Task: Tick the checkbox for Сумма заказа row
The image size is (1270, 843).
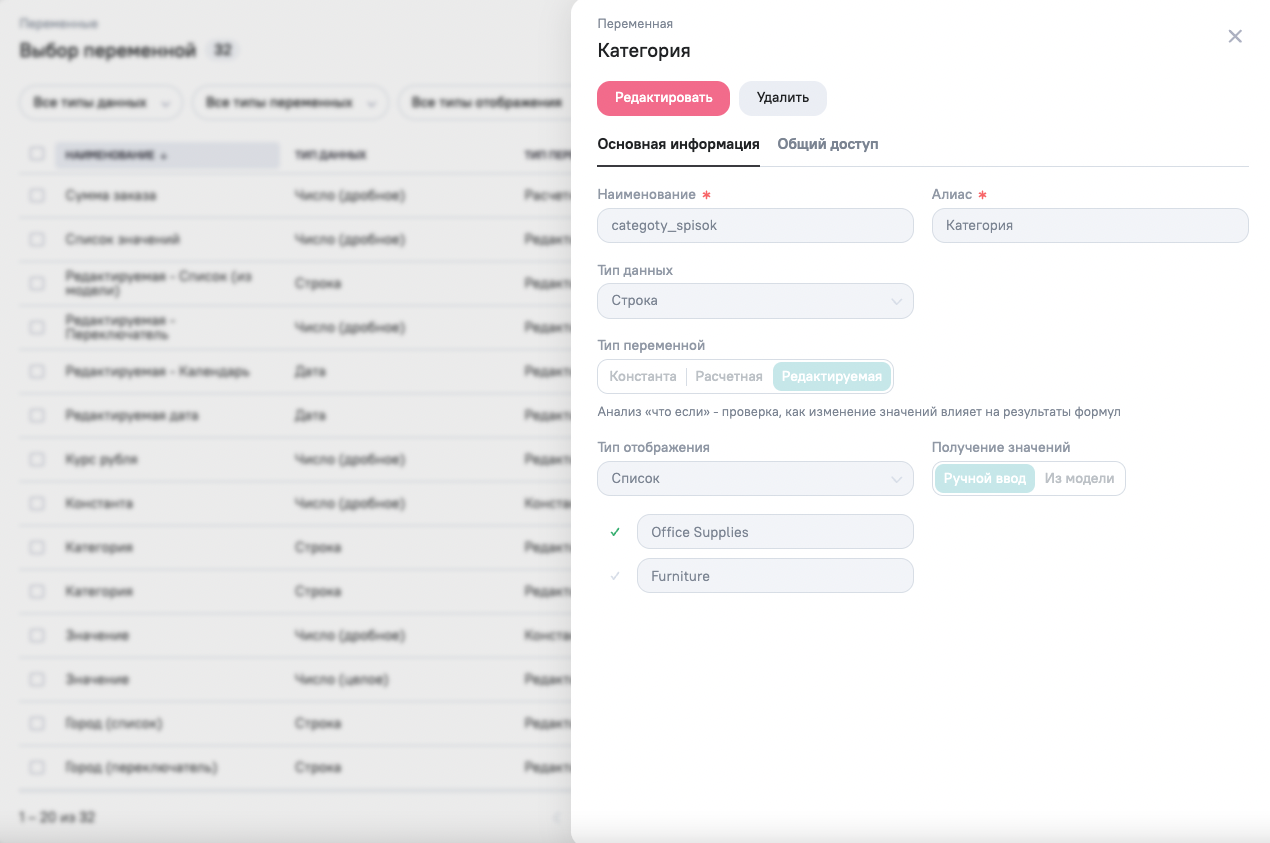Action: (37, 196)
